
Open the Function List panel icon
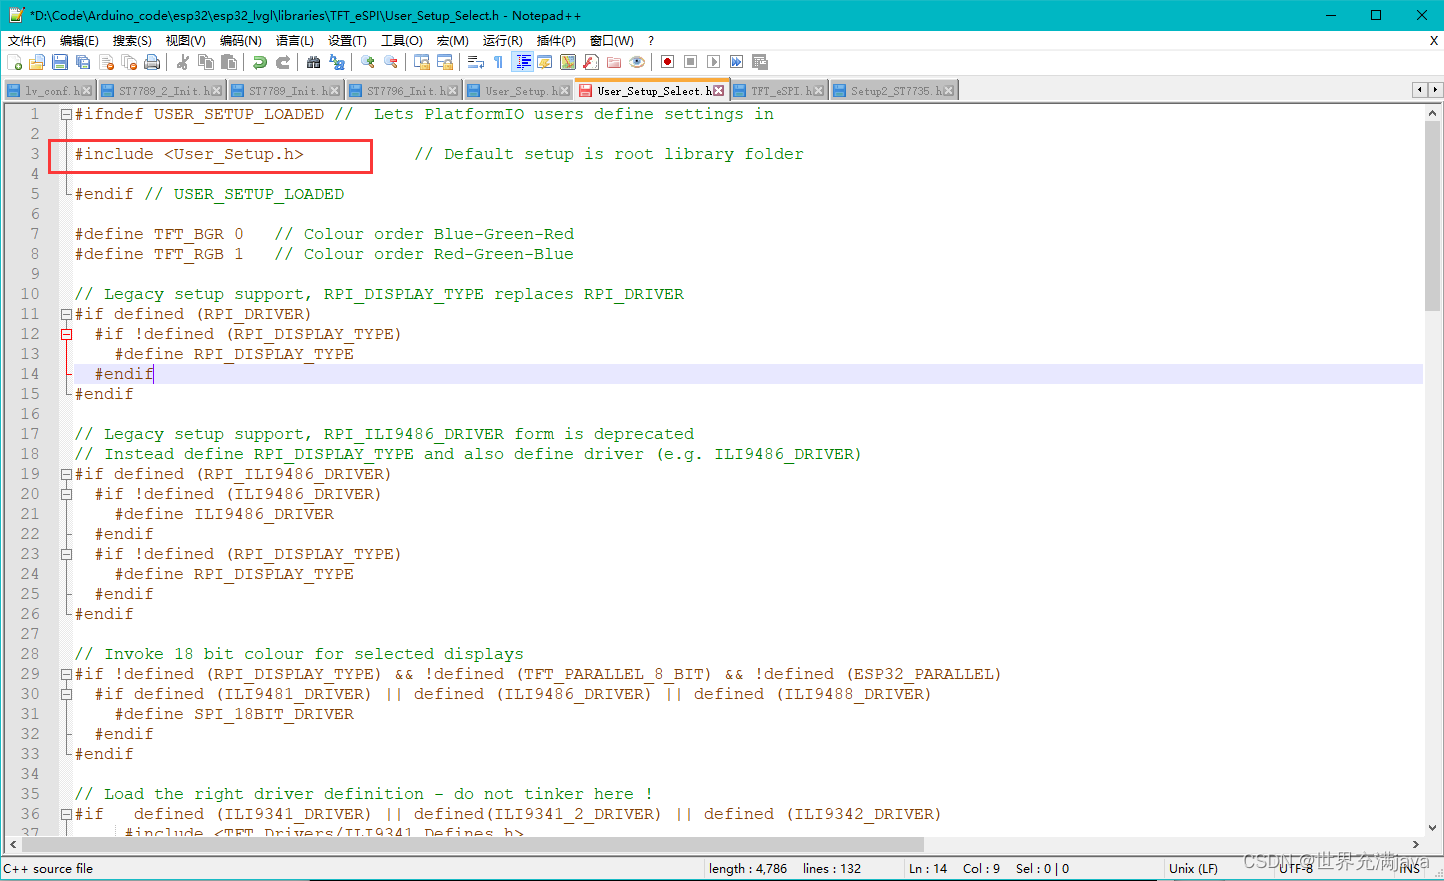[x=591, y=62]
